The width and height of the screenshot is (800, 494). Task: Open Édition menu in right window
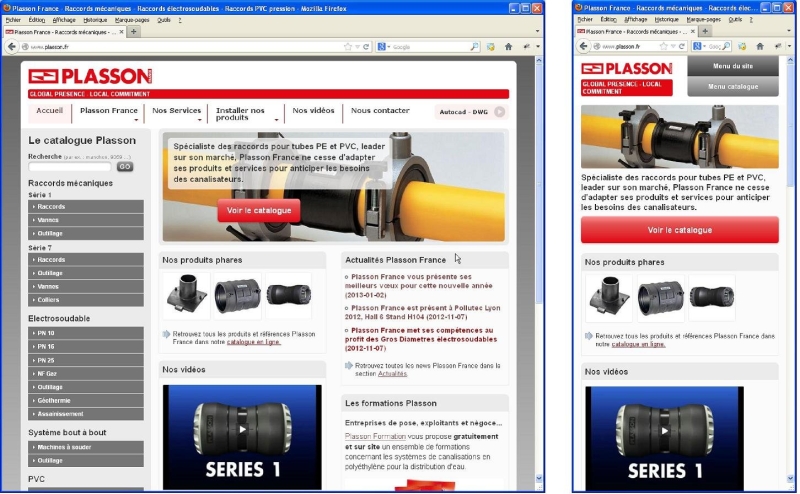pos(608,19)
